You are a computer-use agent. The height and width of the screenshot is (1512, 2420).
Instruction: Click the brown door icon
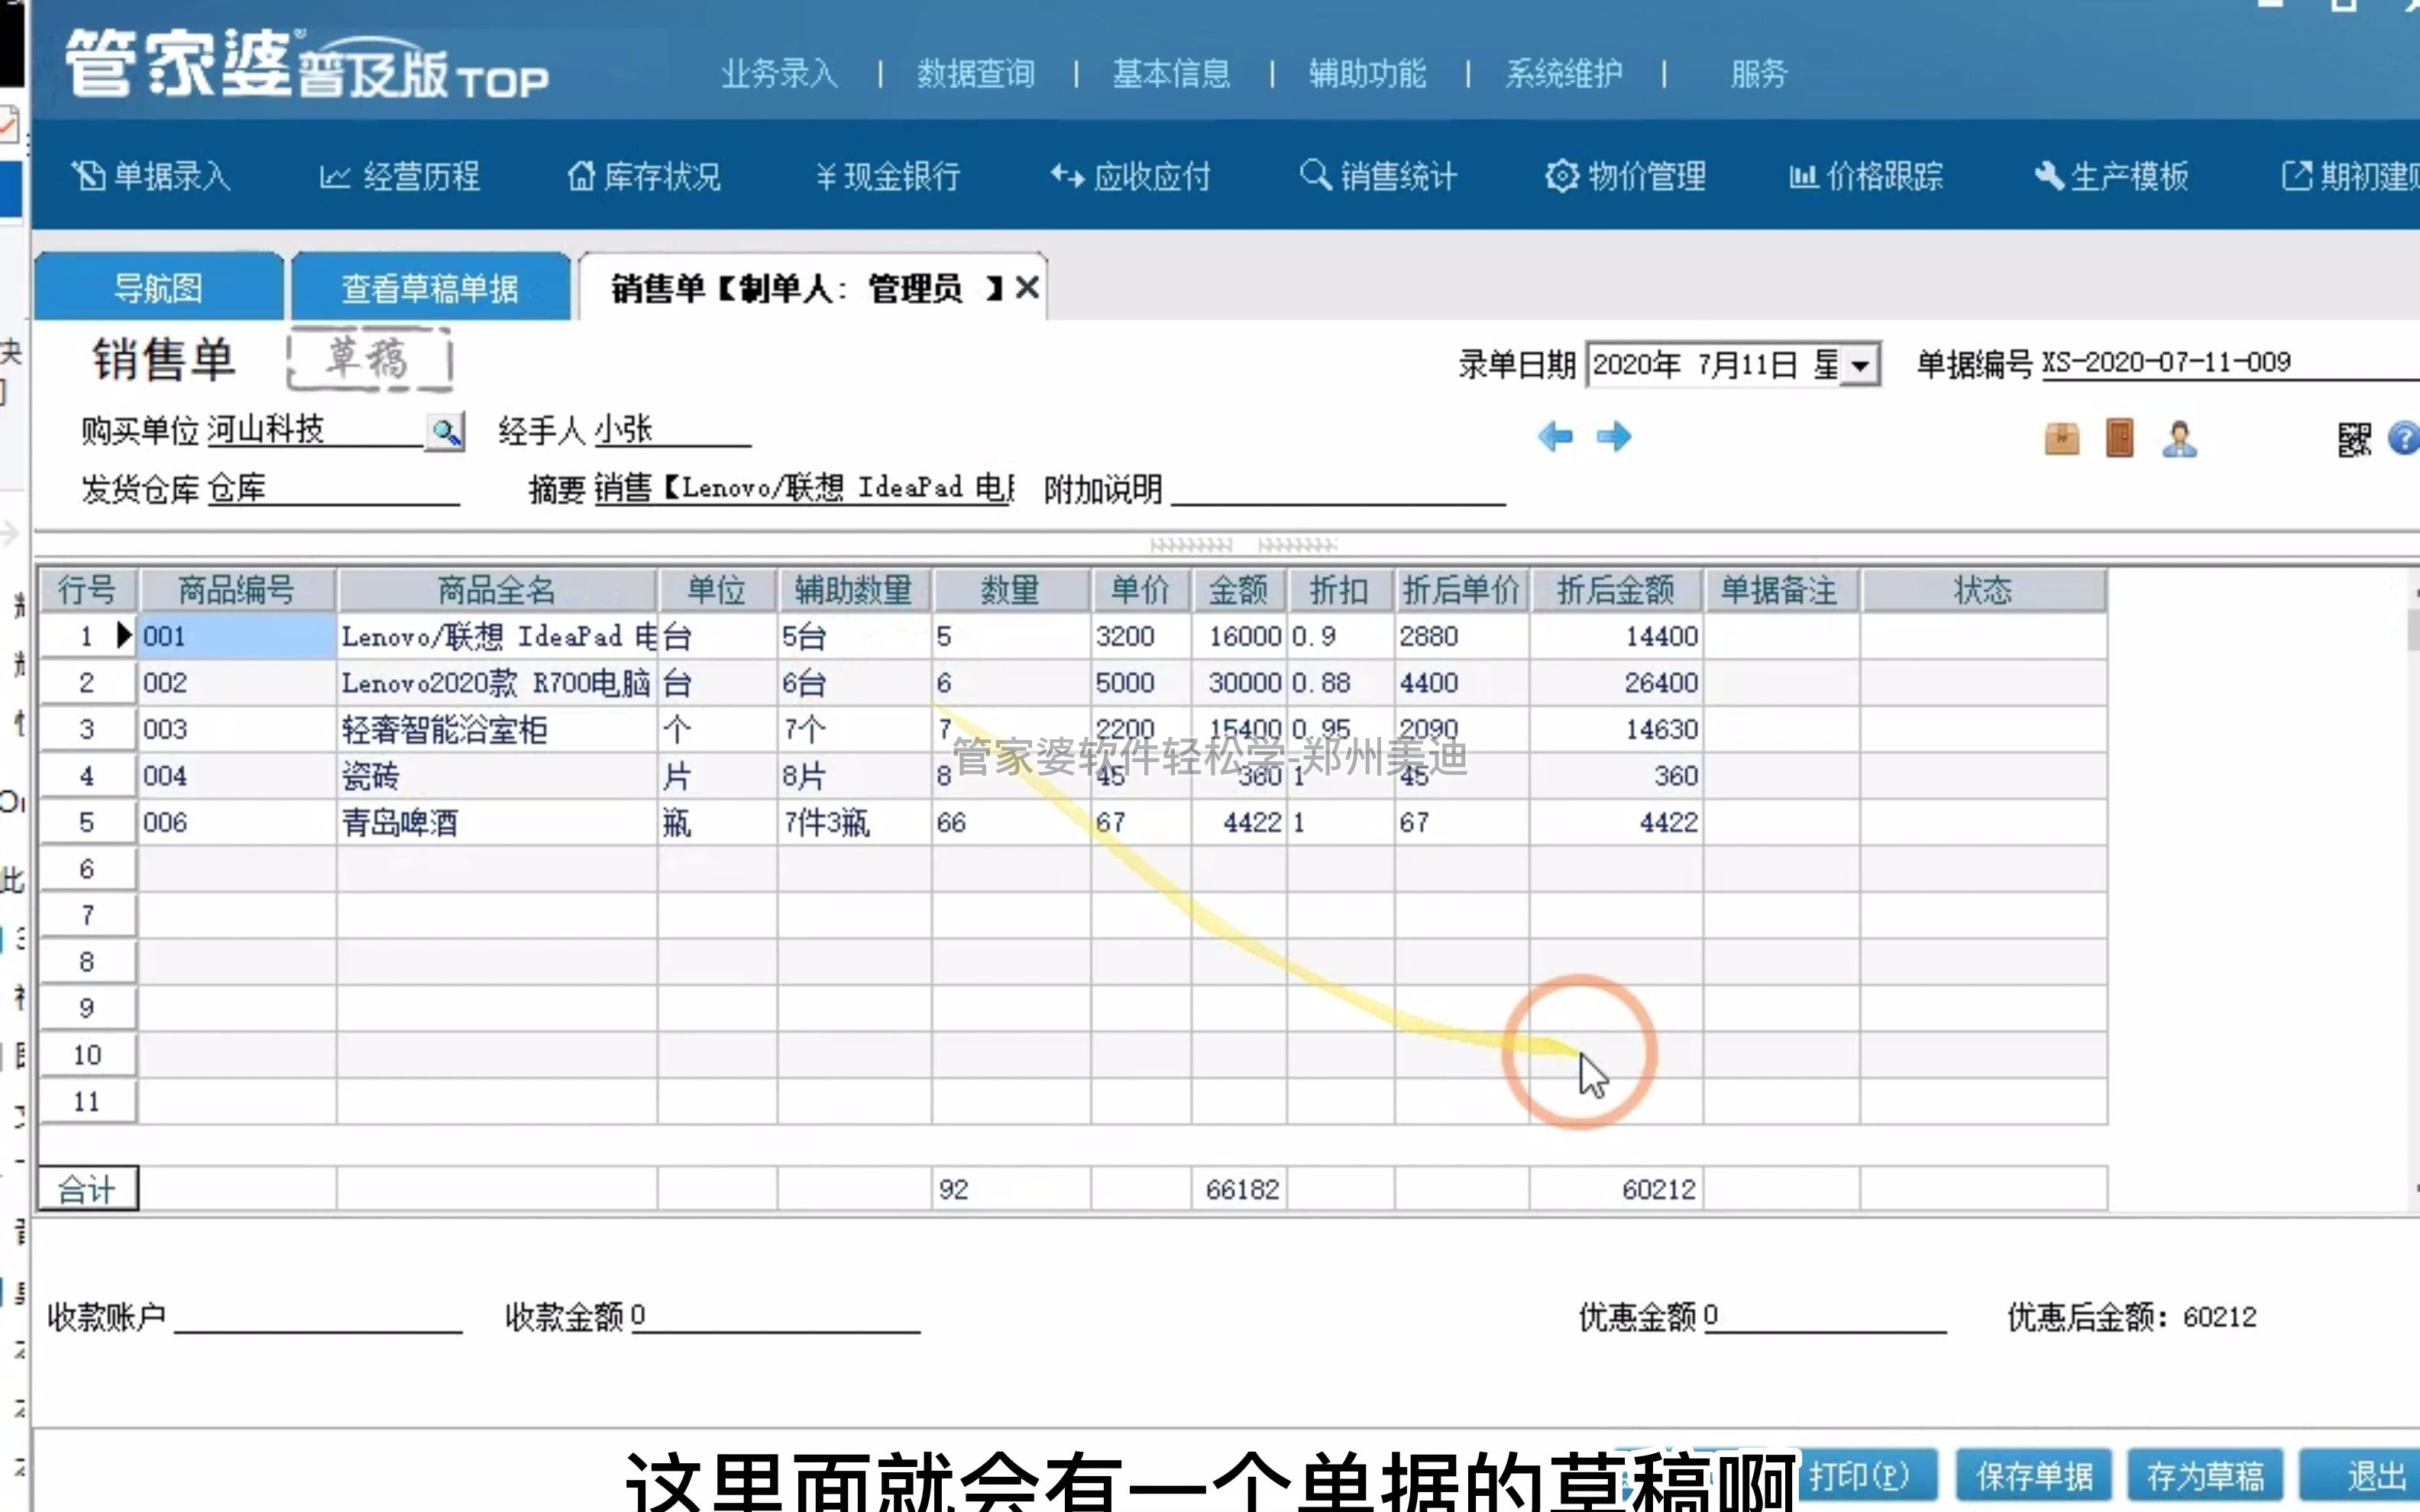pos(2119,438)
